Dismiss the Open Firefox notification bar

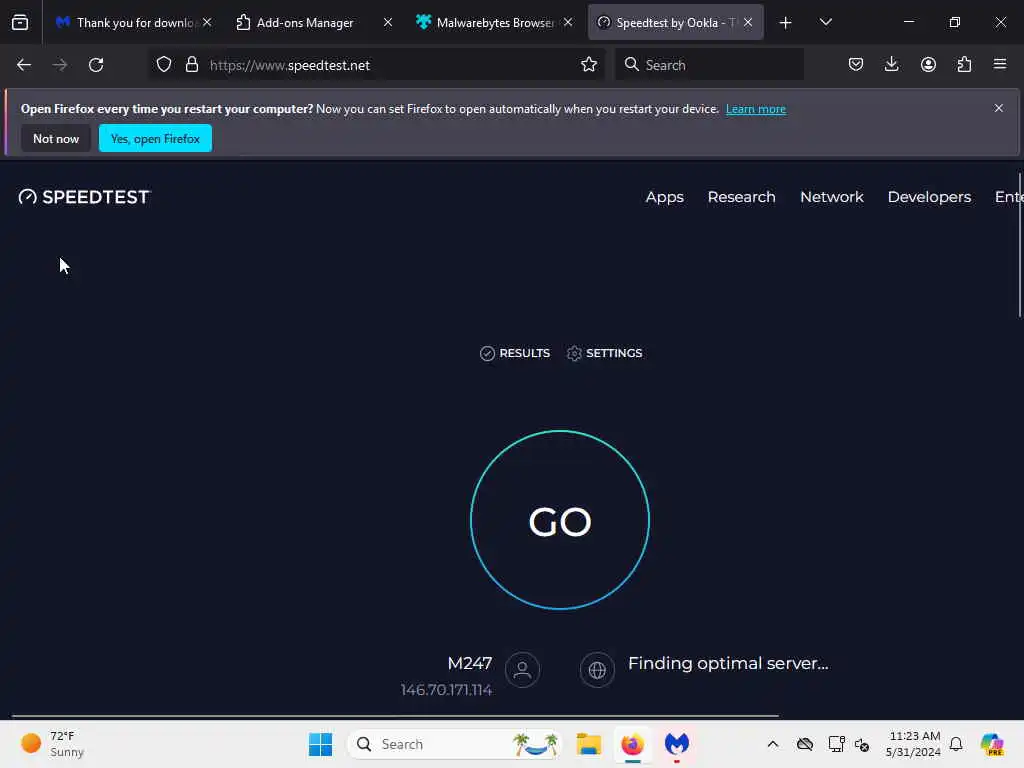pos(998,108)
